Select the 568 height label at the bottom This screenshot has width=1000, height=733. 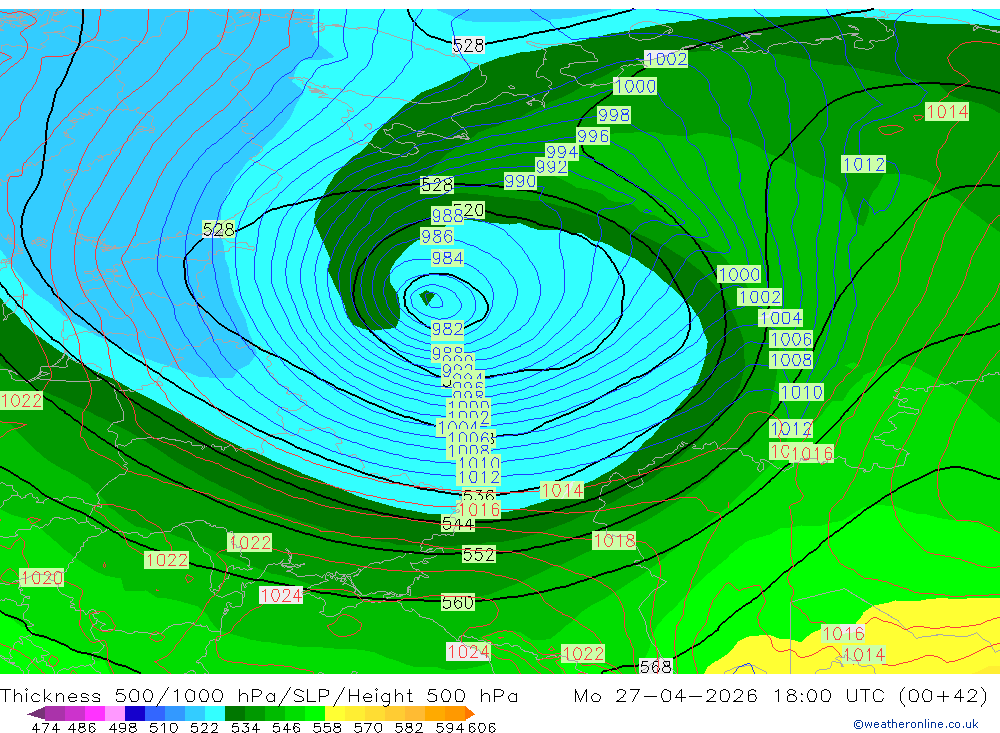pos(656,666)
